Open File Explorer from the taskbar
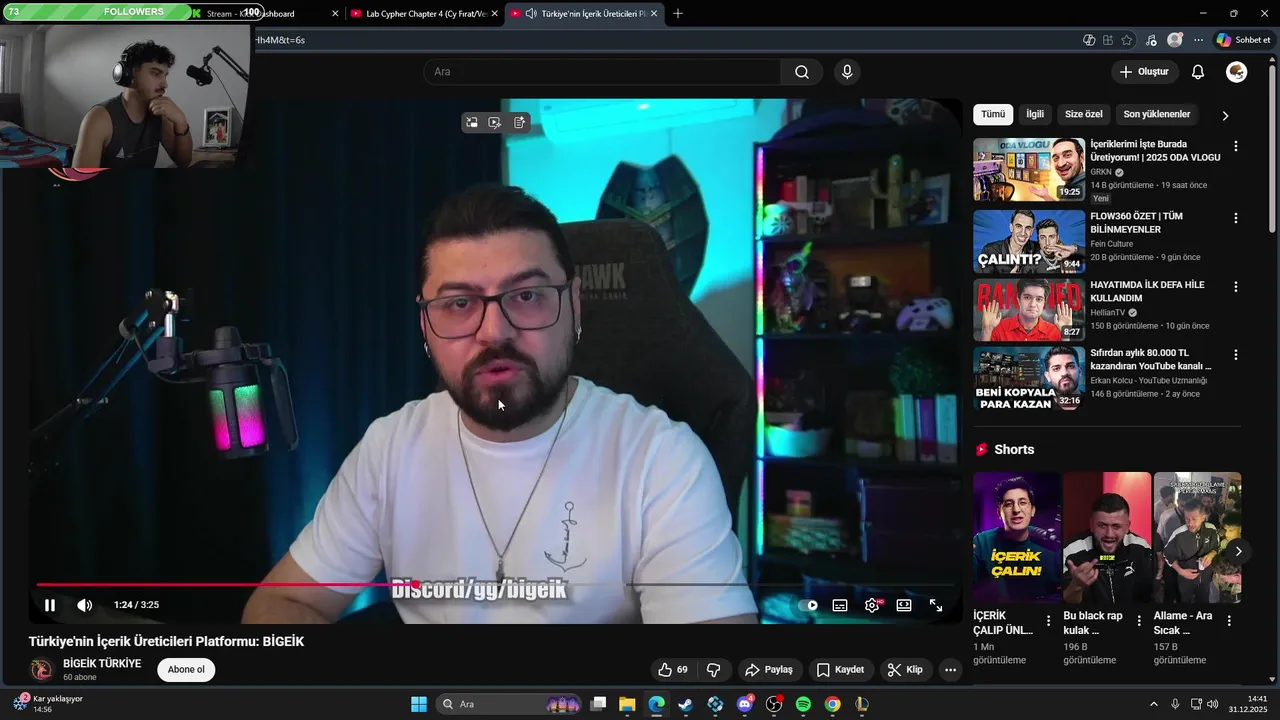Viewport: 1280px width, 720px height. pyautogui.click(x=627, y=704)
